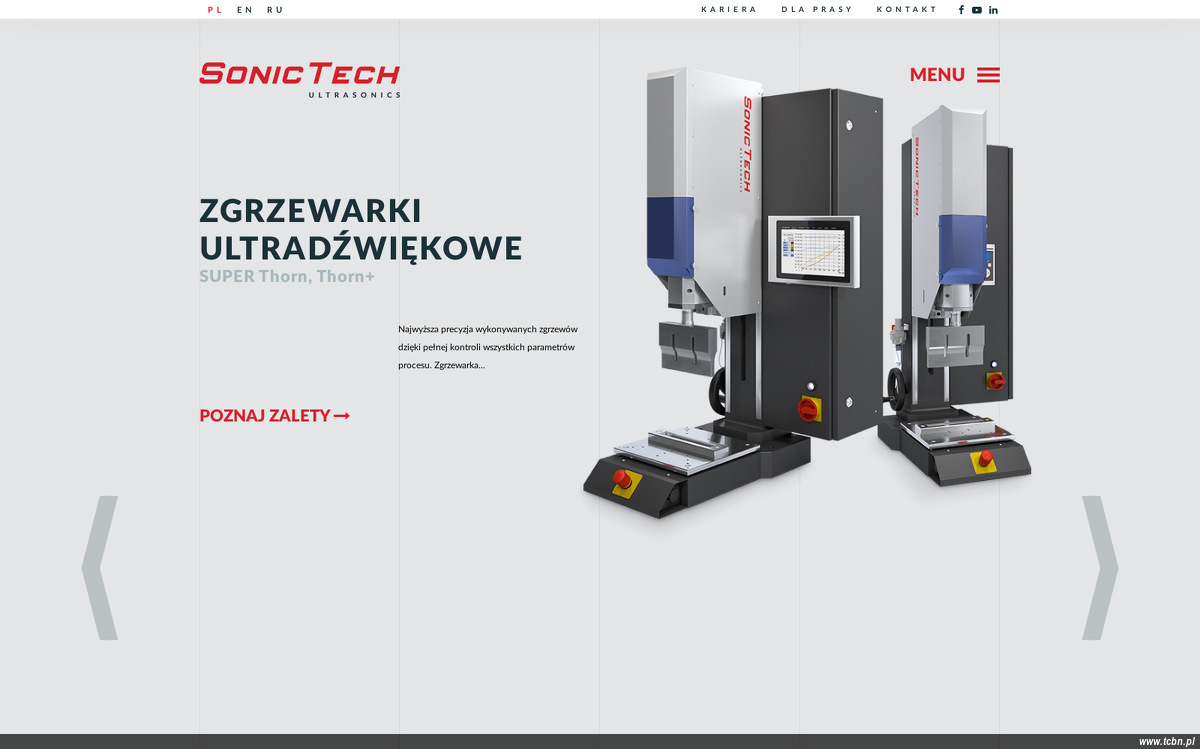Click the MENU text label
This screenshot has height=749, width=1200.
click(x=937, y=75)
